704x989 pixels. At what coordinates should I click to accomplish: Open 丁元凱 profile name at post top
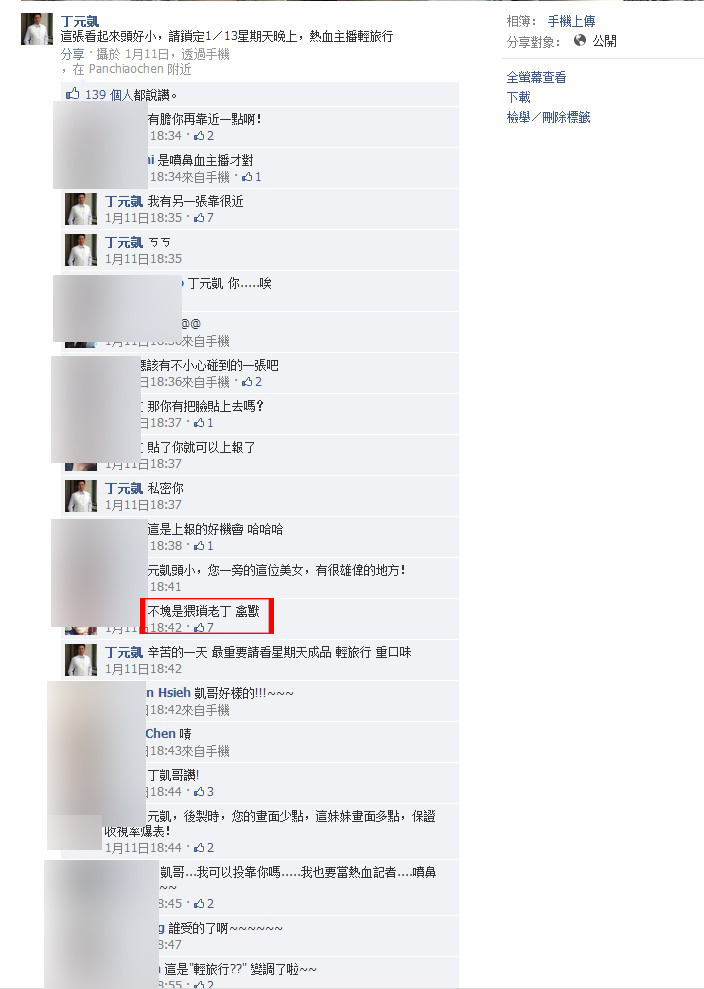(79, 21)
